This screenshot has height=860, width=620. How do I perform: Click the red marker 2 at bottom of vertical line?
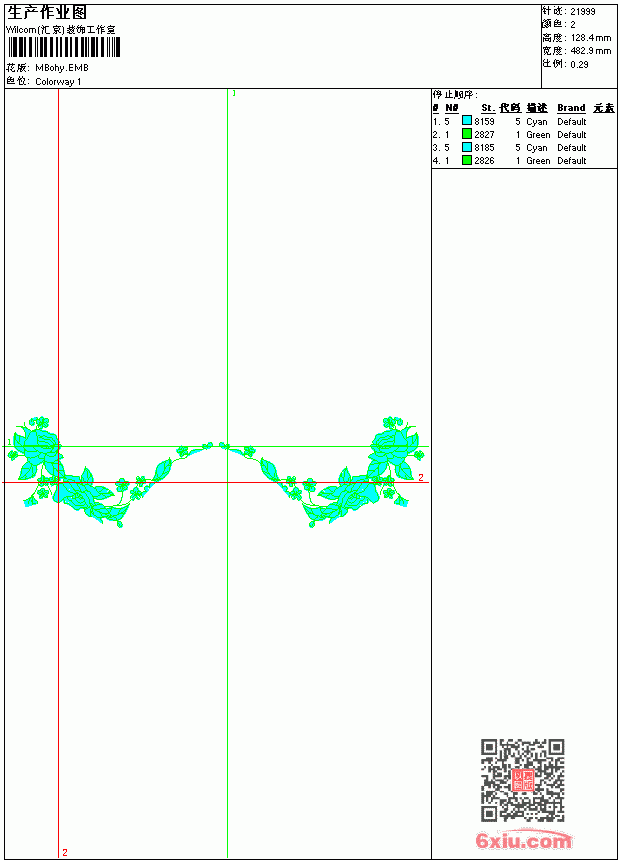tap(65, 852)
